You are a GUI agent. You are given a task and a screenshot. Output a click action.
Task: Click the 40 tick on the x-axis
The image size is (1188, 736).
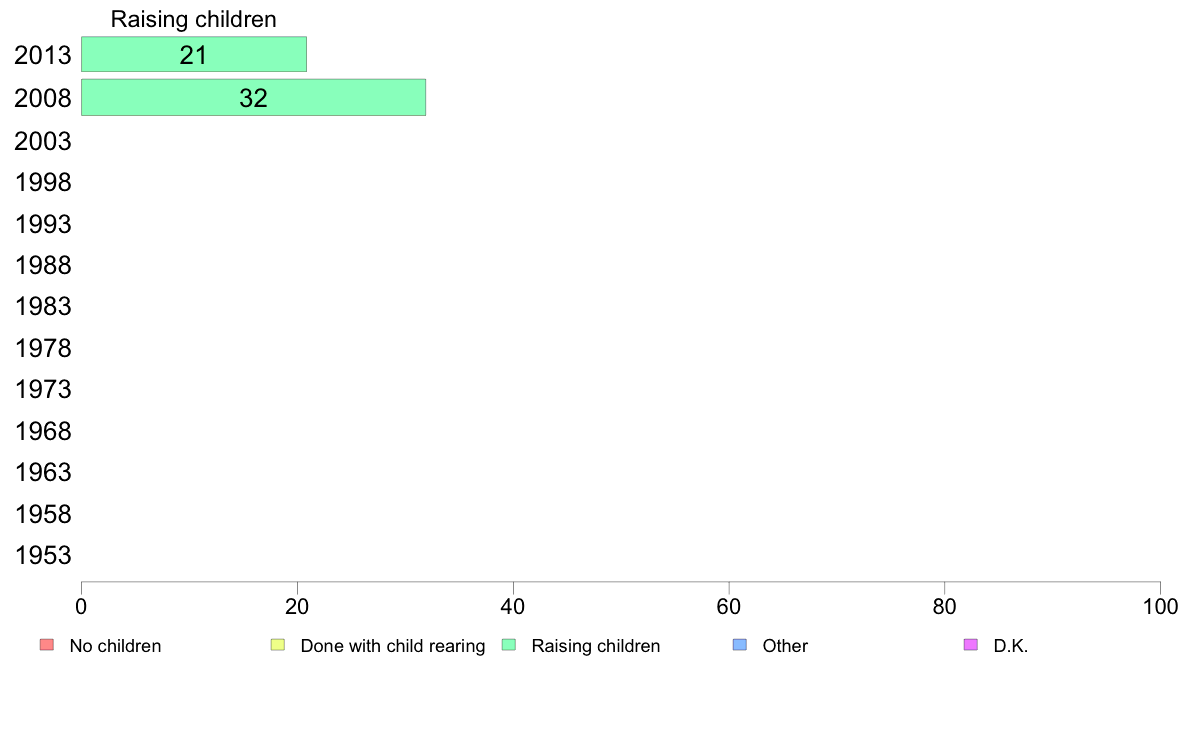(x=513, y=606)
